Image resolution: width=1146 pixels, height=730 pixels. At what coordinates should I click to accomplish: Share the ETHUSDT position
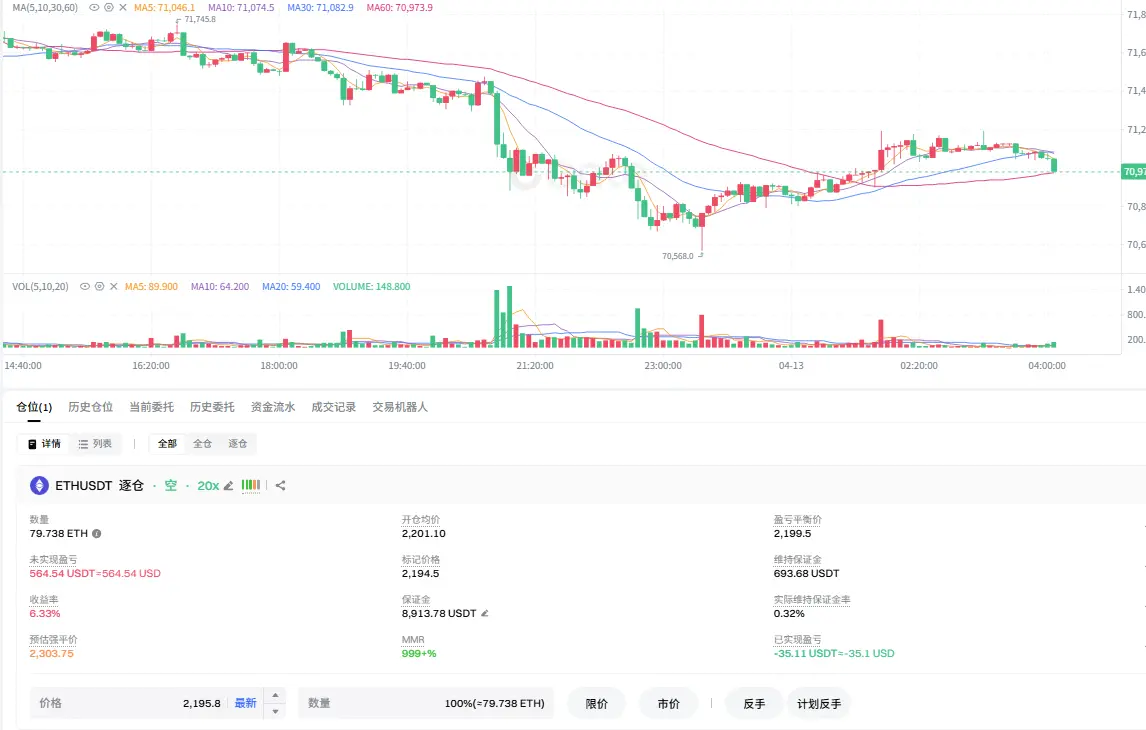281,485
